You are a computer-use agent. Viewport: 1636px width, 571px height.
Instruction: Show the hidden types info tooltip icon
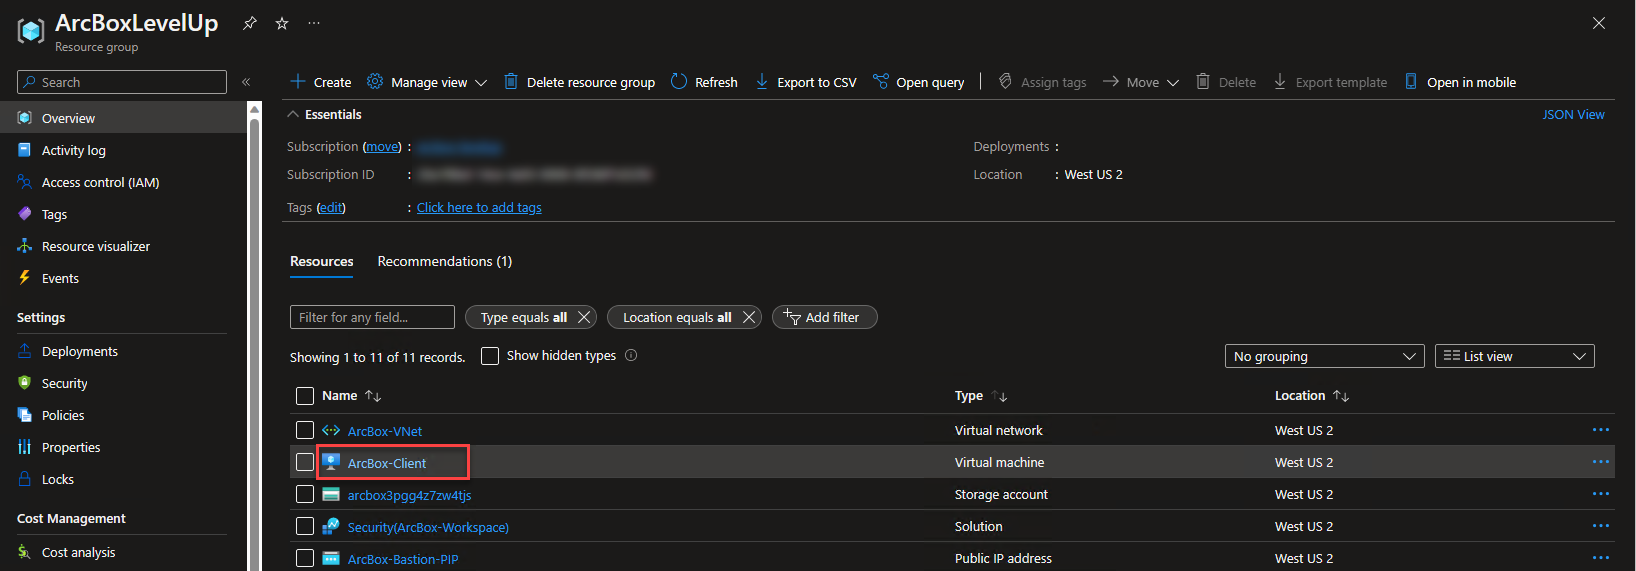point(631,355)
